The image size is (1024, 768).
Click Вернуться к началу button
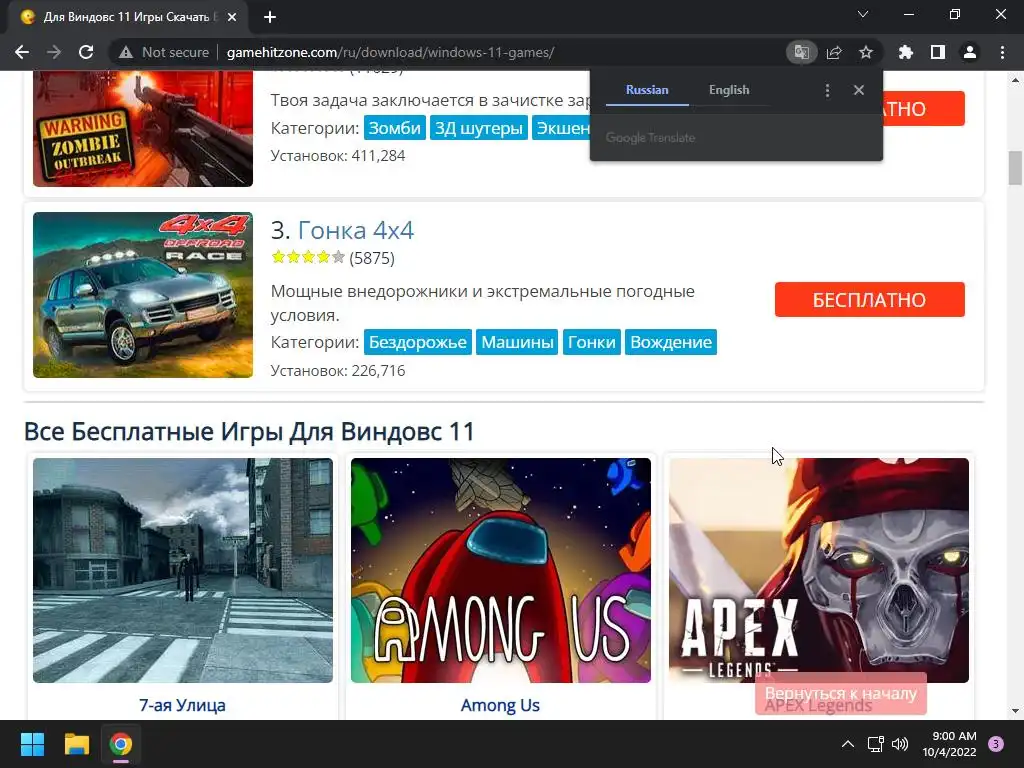pos(840,694)
